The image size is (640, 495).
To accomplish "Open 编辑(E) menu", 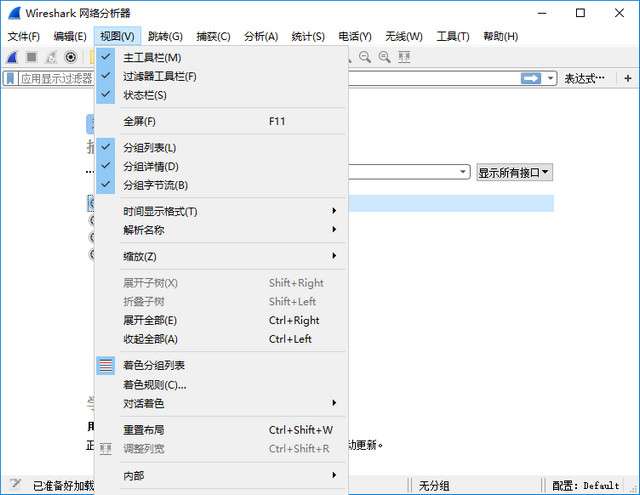I will (x=70, y=36).
